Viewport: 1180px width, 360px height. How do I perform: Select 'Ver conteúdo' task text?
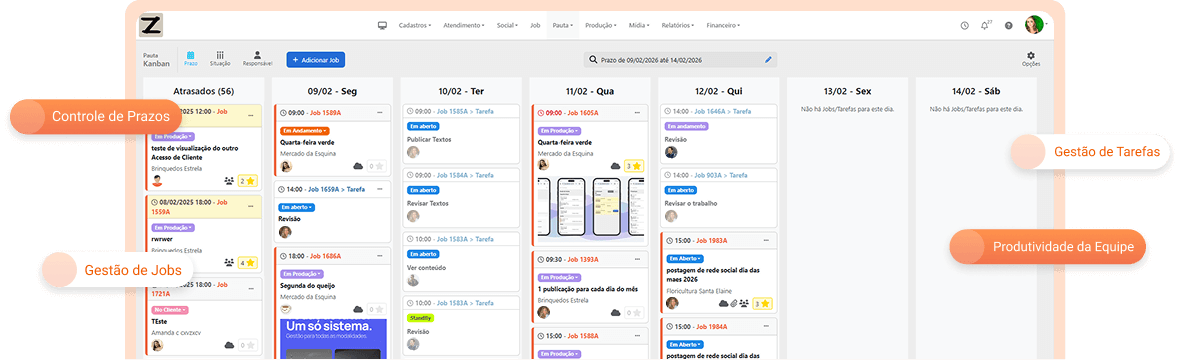coord(427,267)
